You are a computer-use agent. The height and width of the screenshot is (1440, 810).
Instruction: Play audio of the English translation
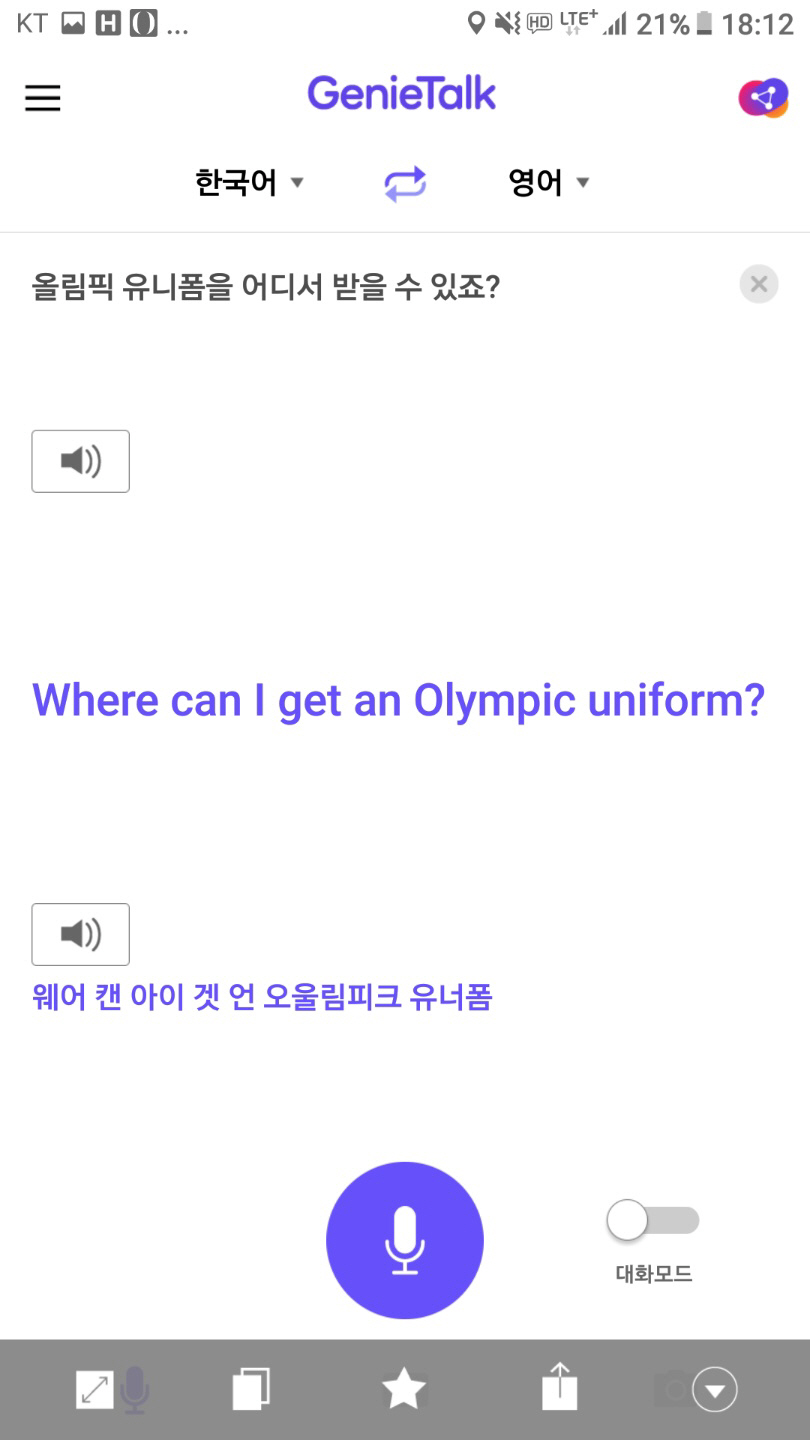(80, 934)
